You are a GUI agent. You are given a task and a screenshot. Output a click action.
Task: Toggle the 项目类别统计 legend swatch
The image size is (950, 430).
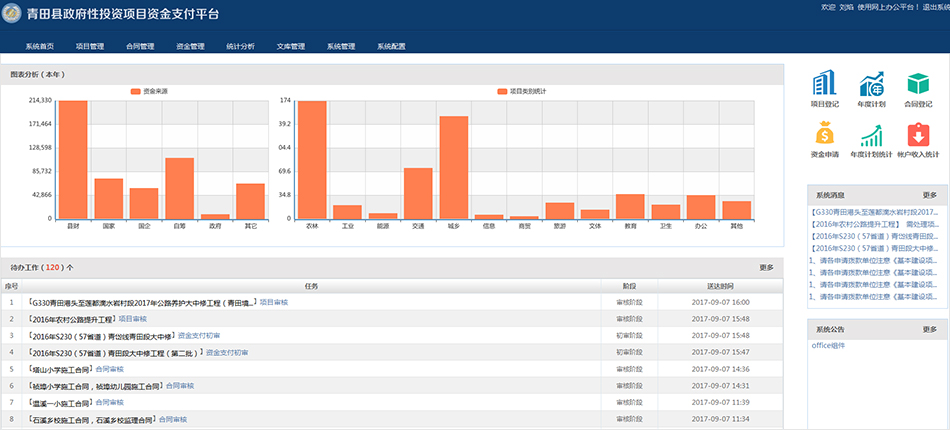point(502,91)
